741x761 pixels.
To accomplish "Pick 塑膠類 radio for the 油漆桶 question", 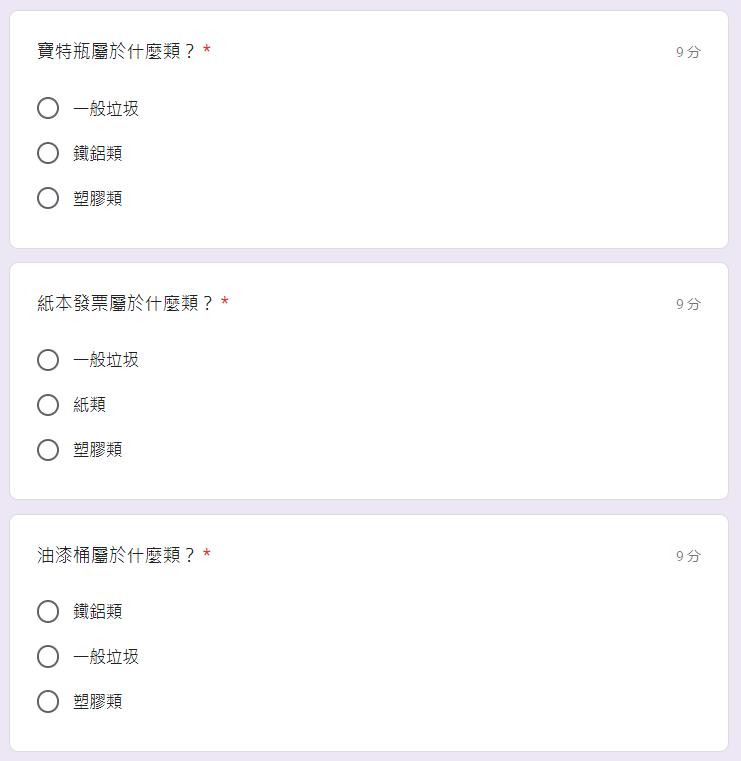I will (x=48, y=702).
